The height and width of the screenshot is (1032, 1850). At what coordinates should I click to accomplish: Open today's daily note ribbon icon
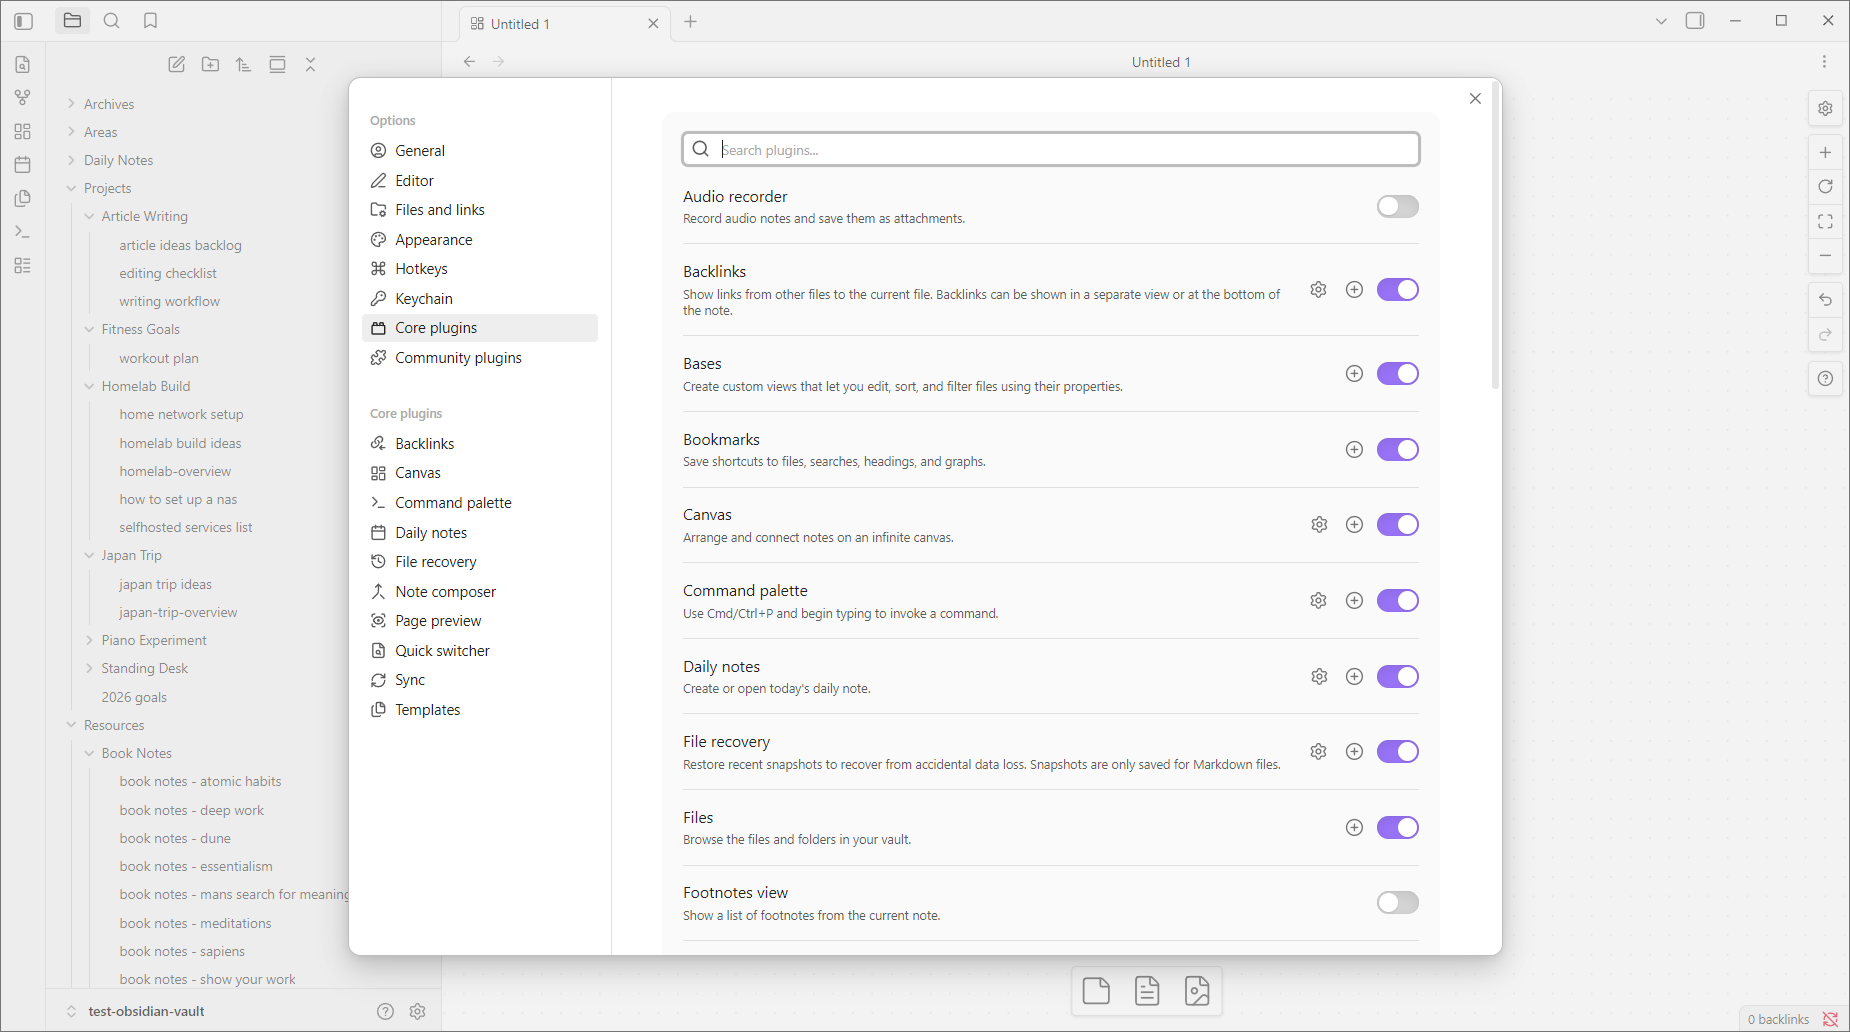[x=23, y=165]
